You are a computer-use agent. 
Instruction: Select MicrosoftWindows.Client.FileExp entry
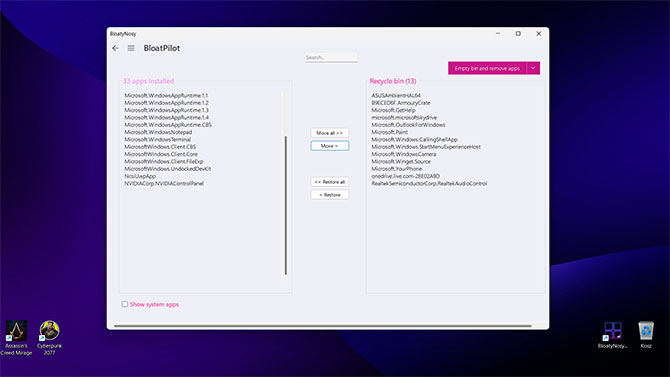pyautogui.click(x=164, y=161)
